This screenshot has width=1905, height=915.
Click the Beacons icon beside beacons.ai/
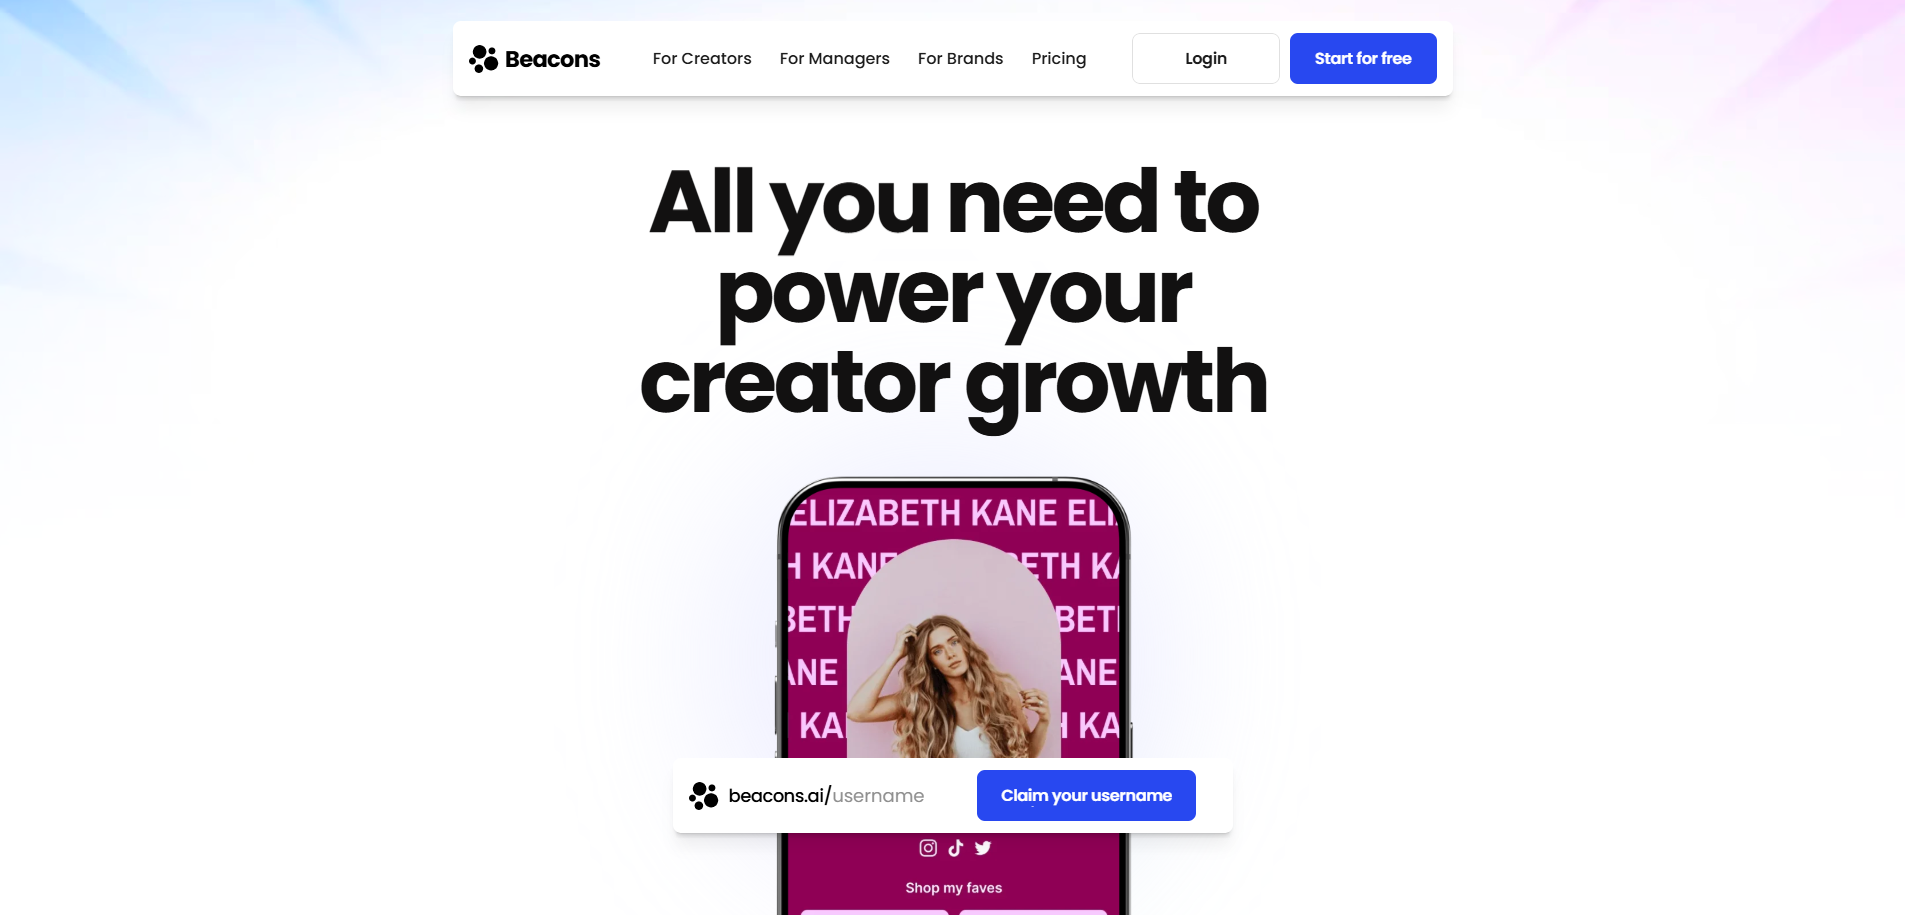[704, 796]
